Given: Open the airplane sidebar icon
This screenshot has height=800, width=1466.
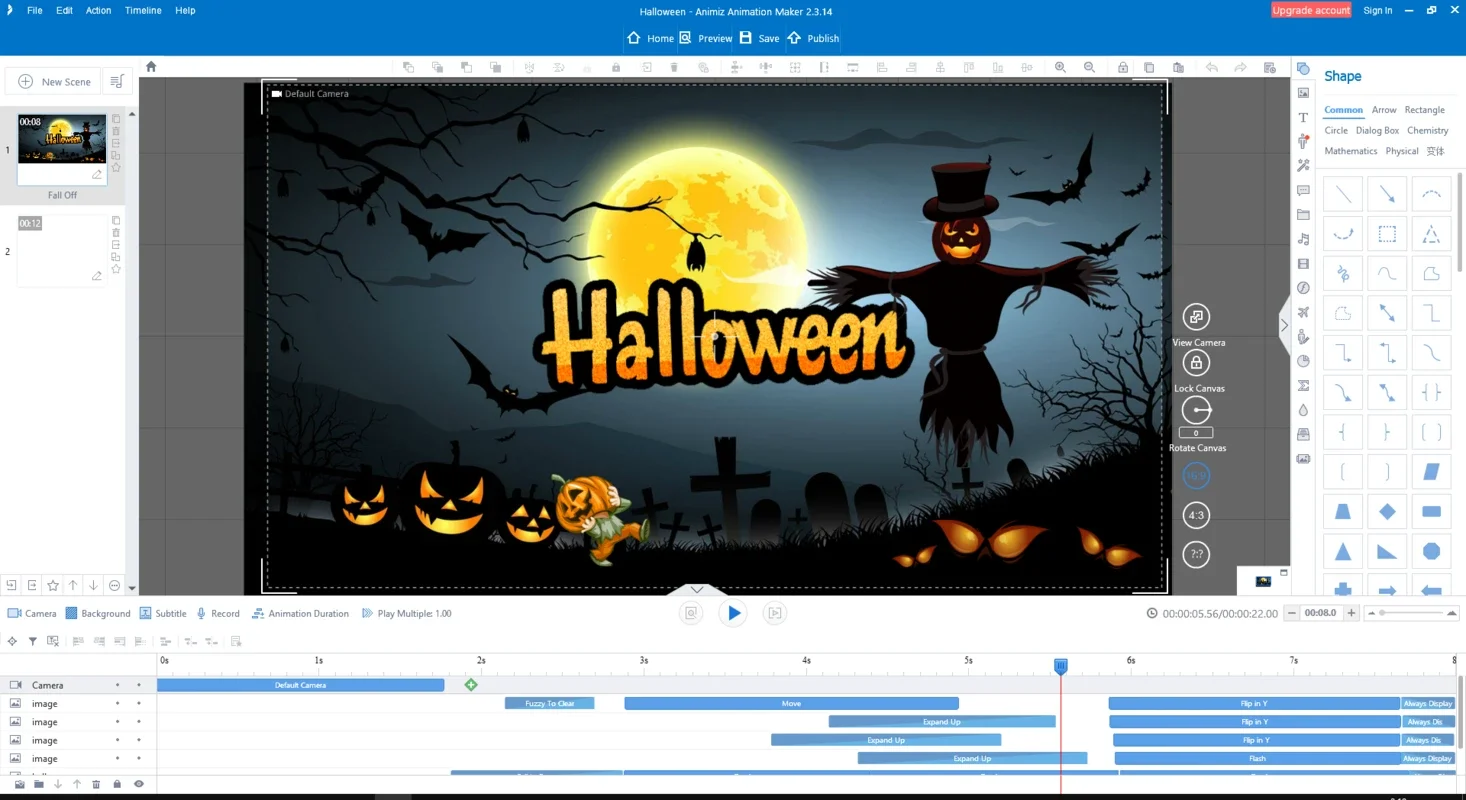Looking at the screenshot, I should [x=1303, y=312].
